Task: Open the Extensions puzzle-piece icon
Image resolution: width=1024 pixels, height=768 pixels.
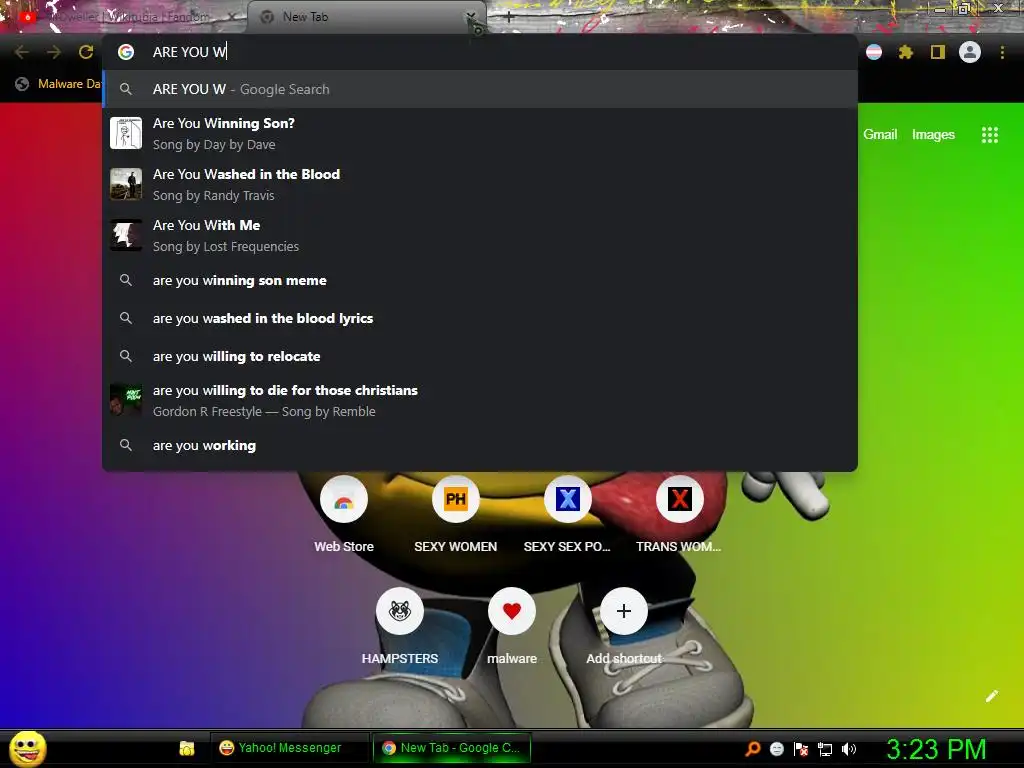Action: (x=905, y=52)
